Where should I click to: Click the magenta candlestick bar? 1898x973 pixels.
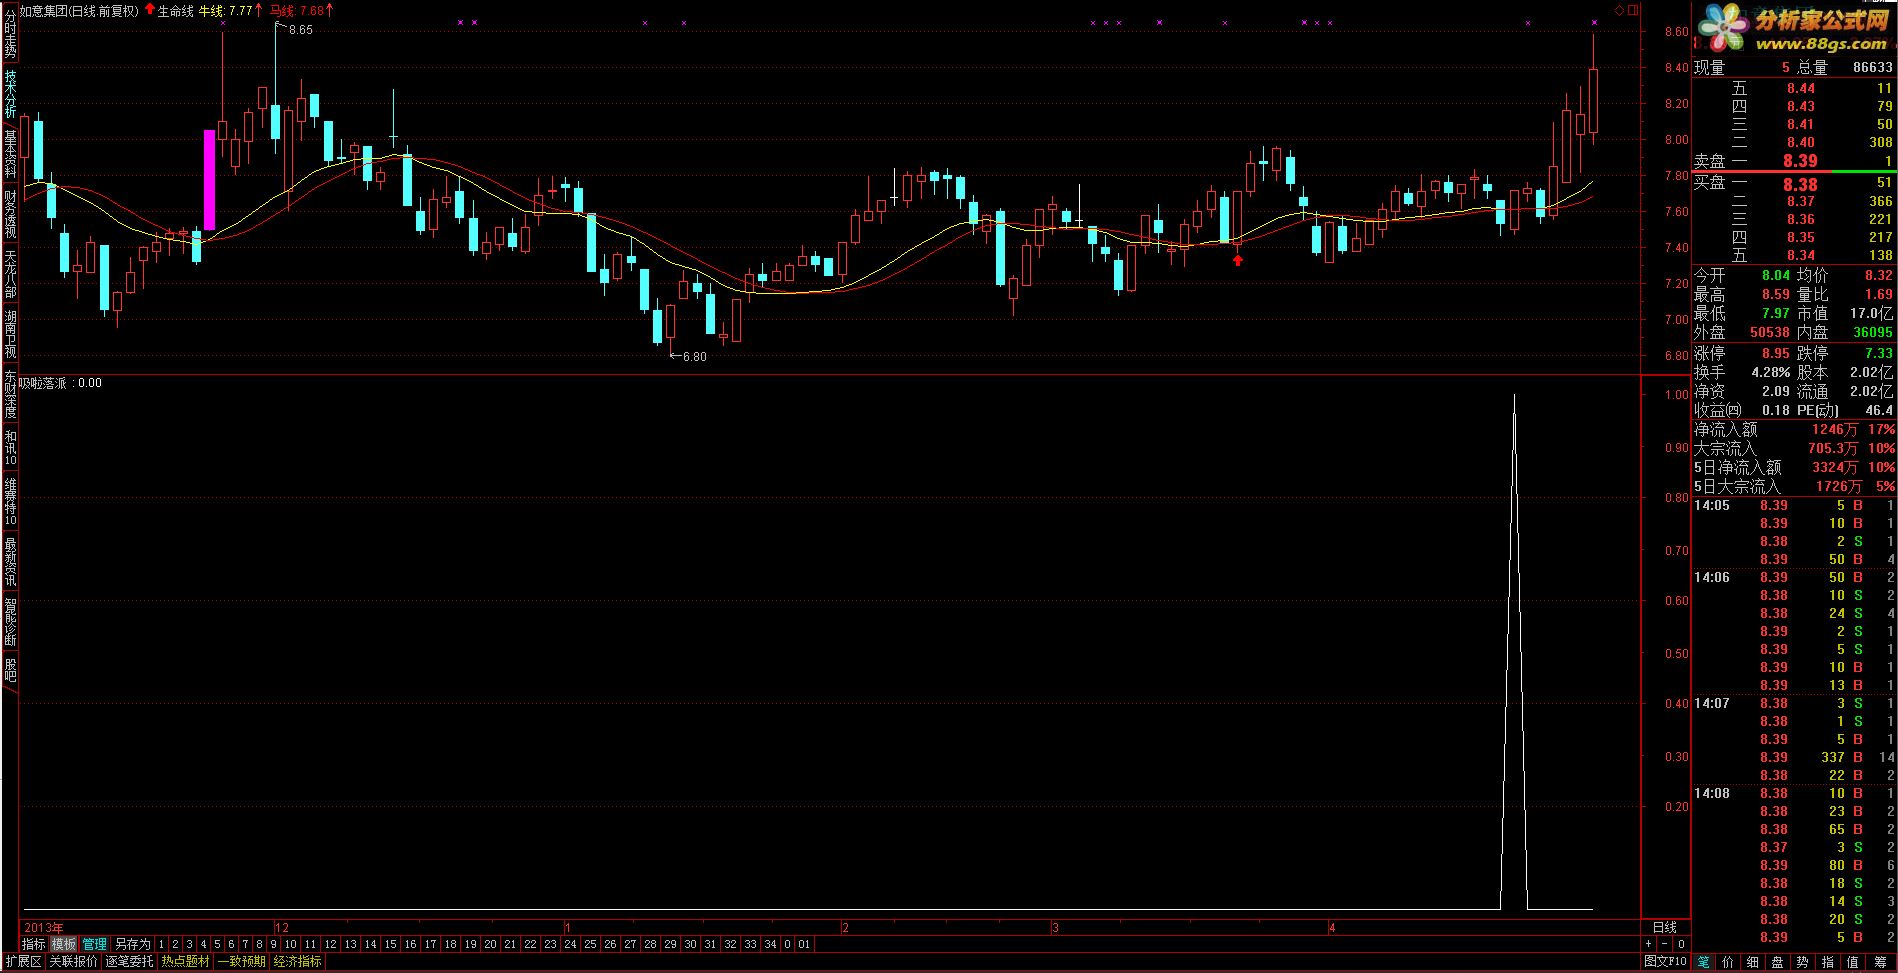tap(210, 180)
